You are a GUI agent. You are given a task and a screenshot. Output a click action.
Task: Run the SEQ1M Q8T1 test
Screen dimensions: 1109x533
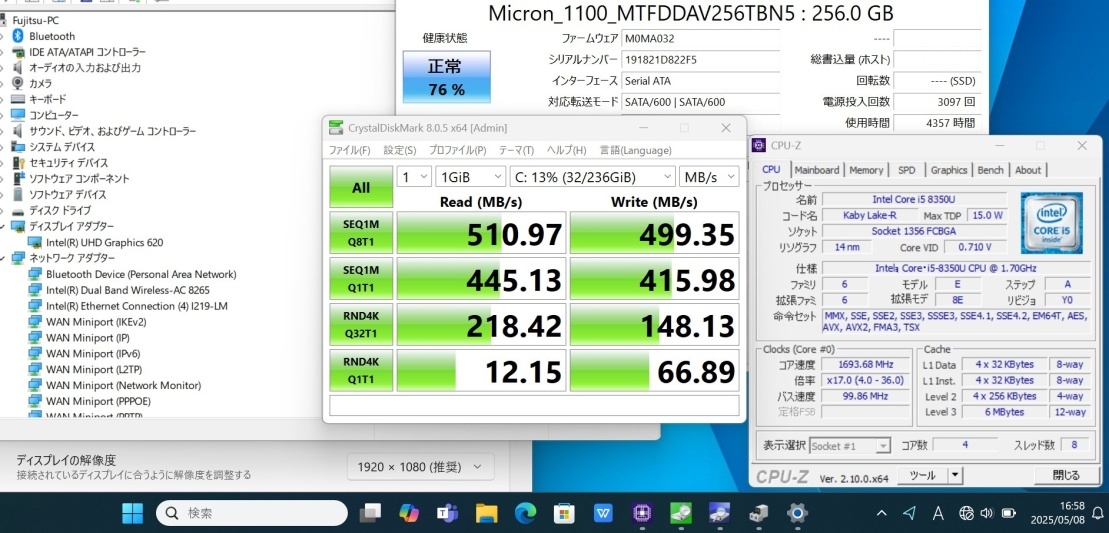click(361, 233)
